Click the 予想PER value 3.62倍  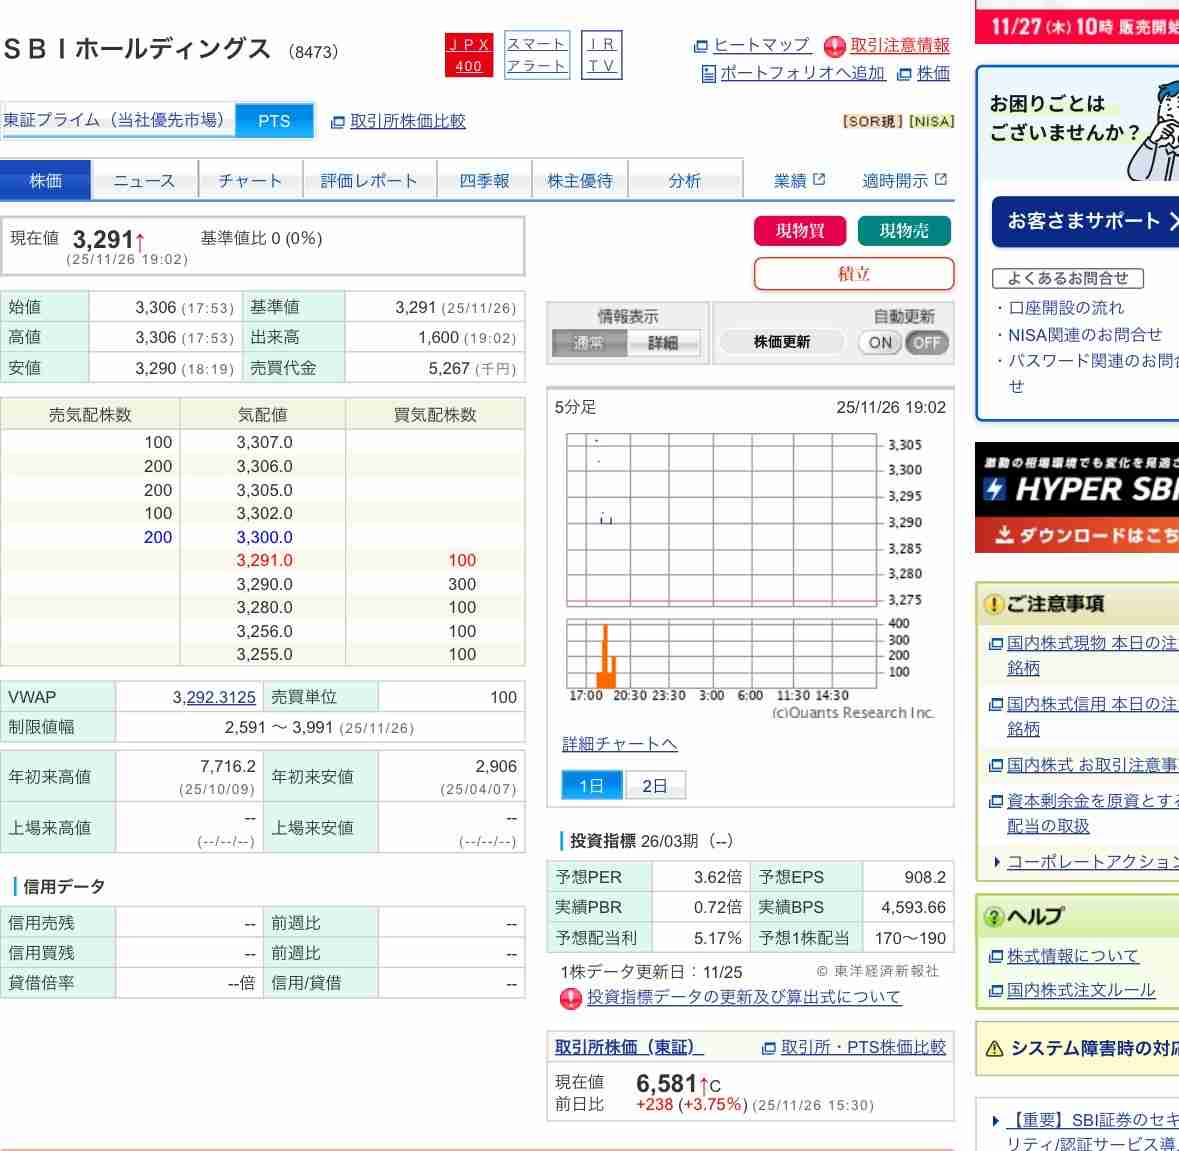coord(717,877)
